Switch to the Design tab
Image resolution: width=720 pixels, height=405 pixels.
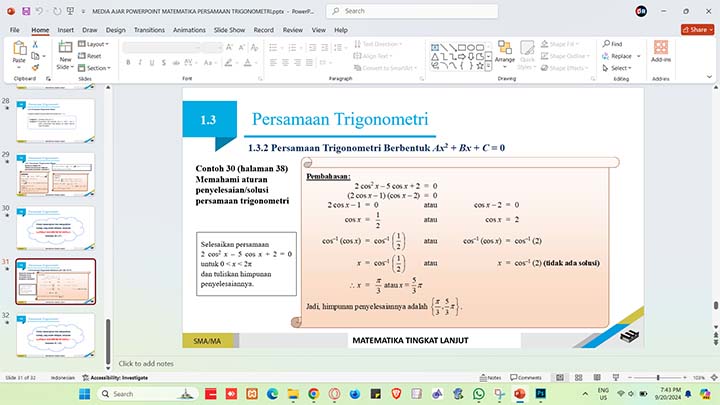(x=115, y=30)
